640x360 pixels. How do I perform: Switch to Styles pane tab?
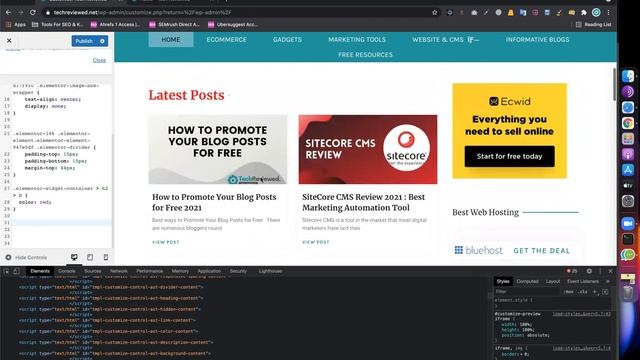click(x=503, y=281)
